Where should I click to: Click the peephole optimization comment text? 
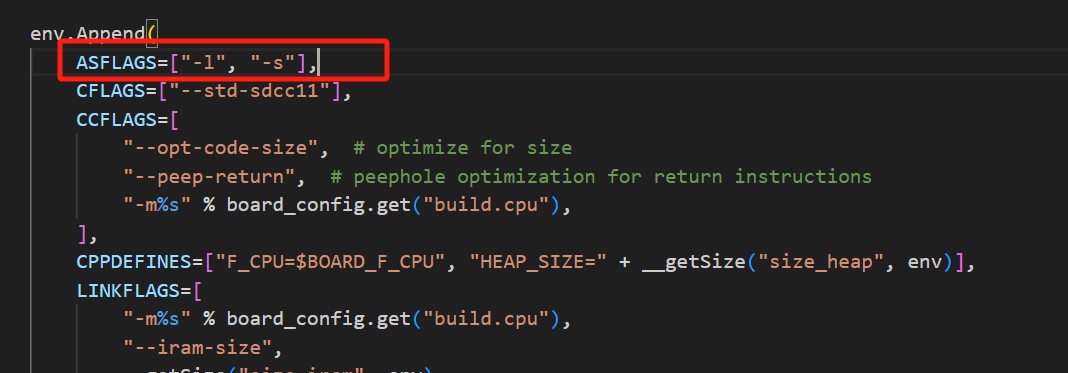click(601, 176)
